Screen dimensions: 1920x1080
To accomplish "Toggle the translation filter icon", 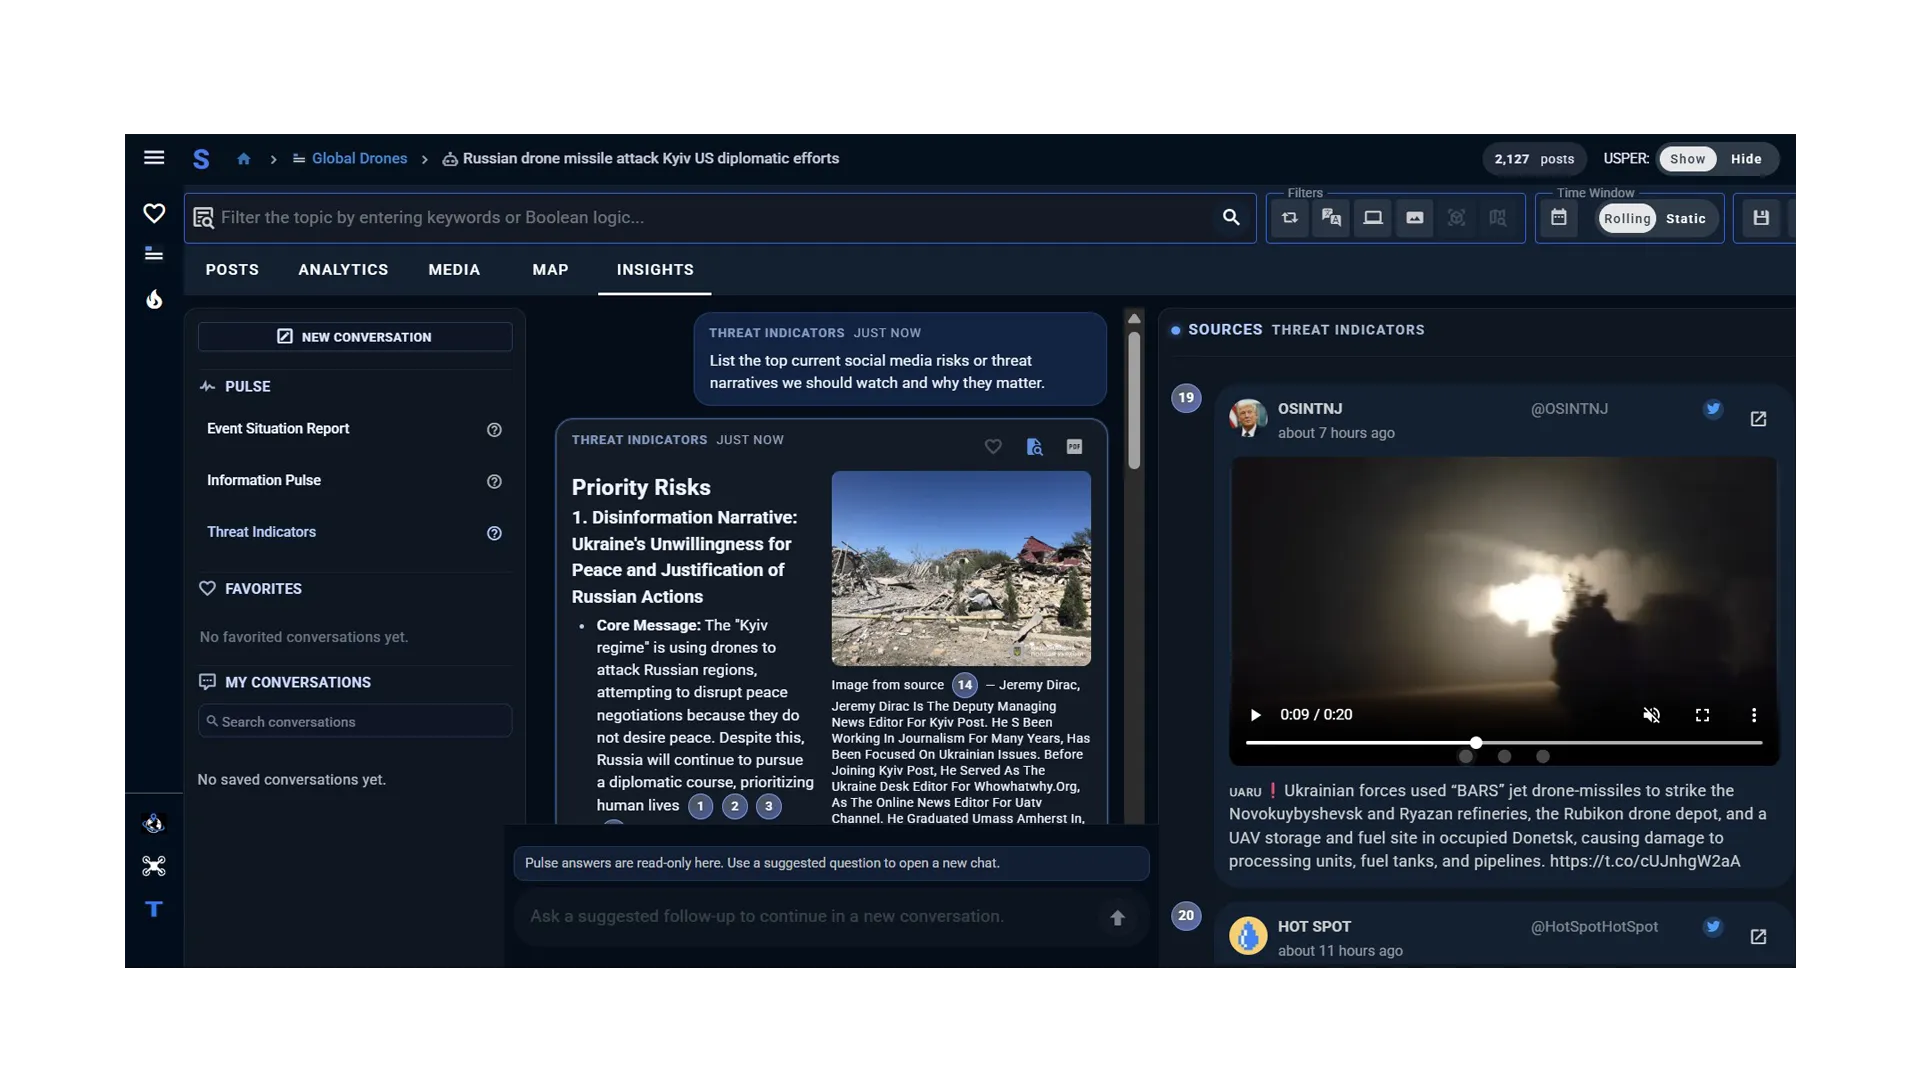I will [x=1331, y=218].
